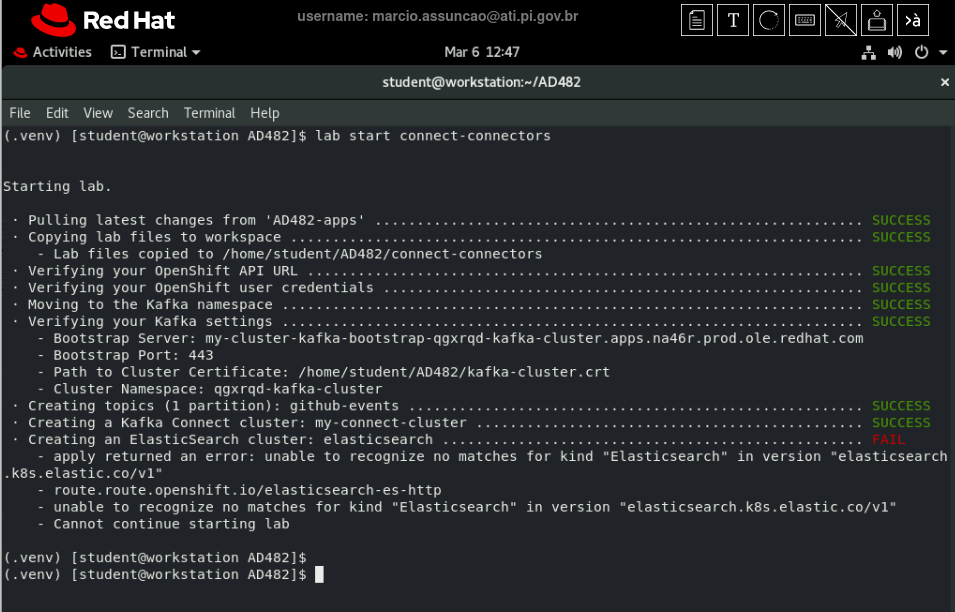Click the T text icon
955x612 pixels.
point(734,21)
